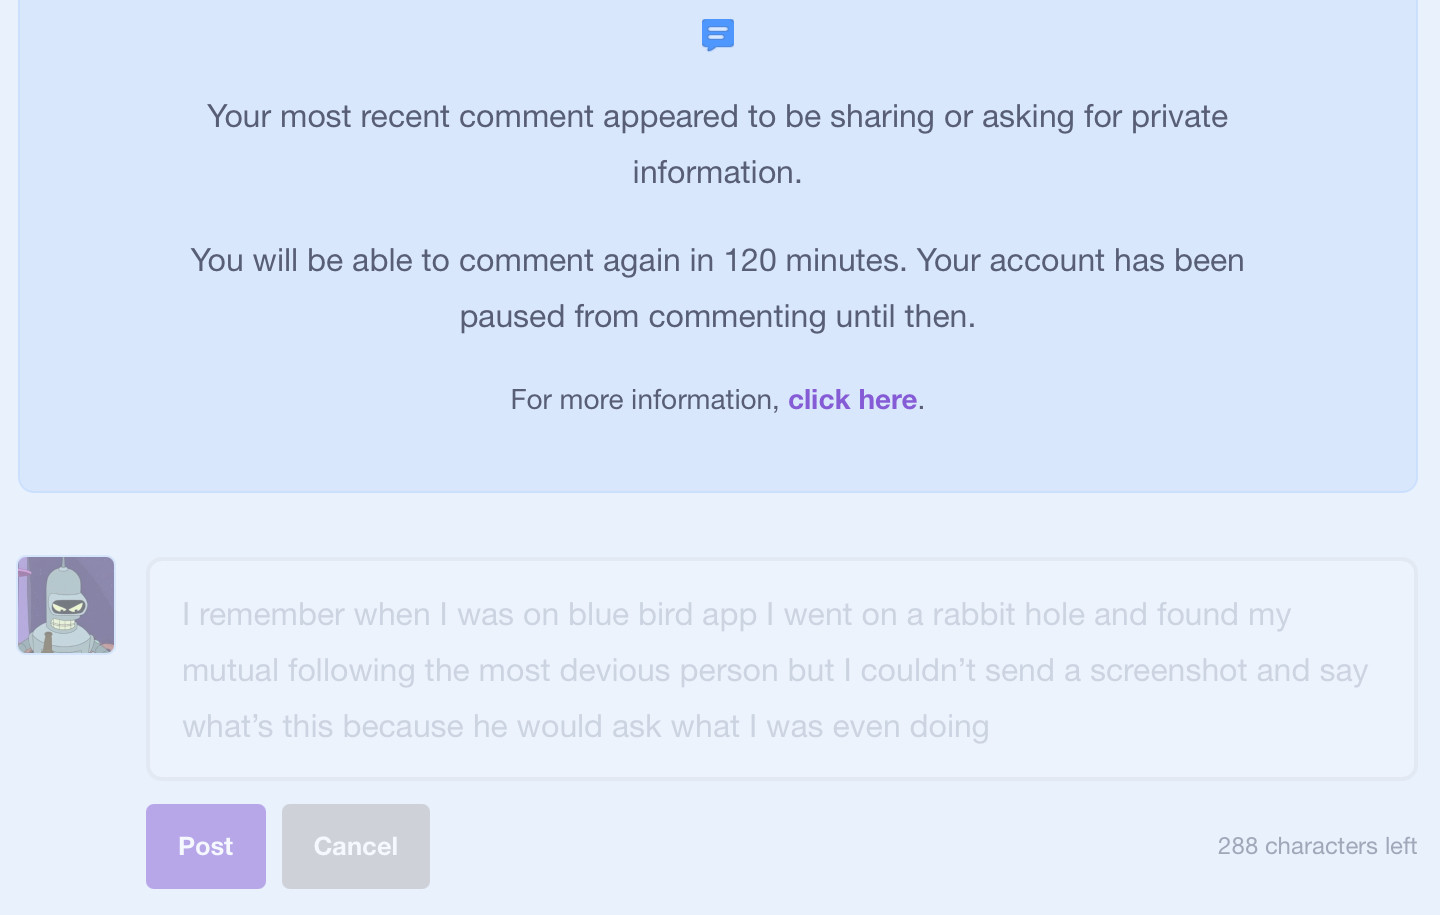This screenshot has height=915, width=1440.
Task: Click the '120 minutes' text in the notice
Action: [814, 261]
